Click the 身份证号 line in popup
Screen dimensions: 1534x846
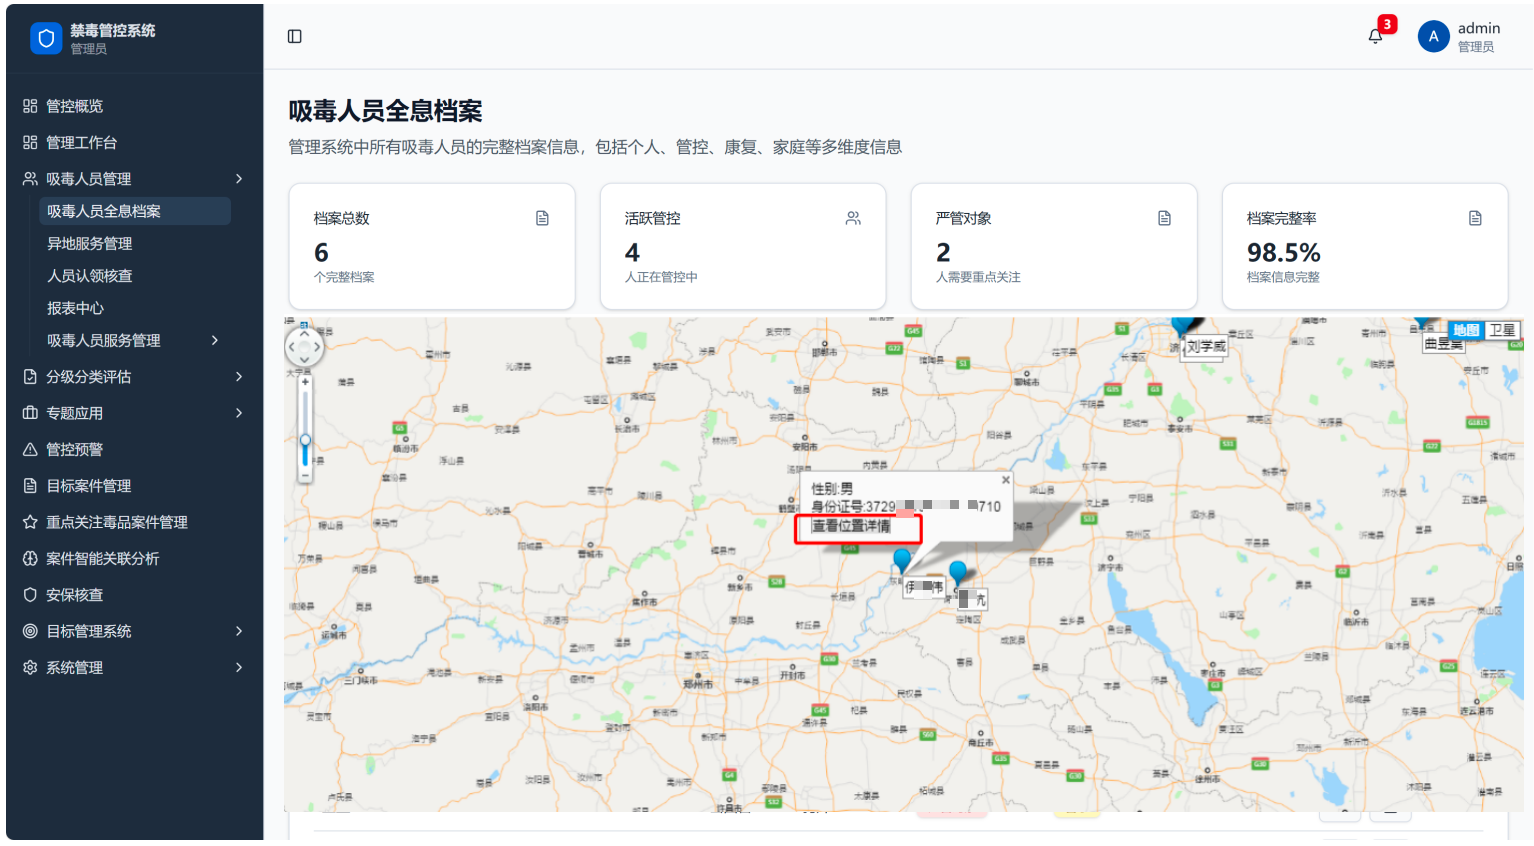click(906, 506)
